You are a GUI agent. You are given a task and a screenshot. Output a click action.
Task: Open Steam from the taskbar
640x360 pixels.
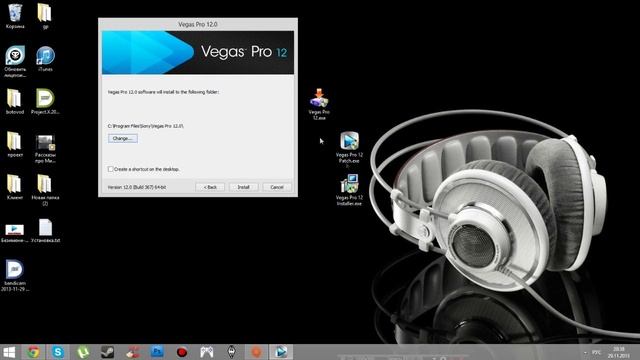(107, 352)
